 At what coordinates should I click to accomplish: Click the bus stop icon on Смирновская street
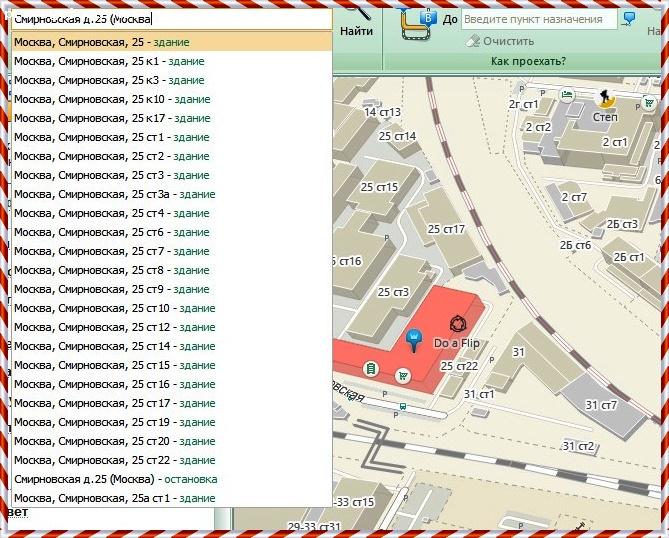click(x=401, y=406)
